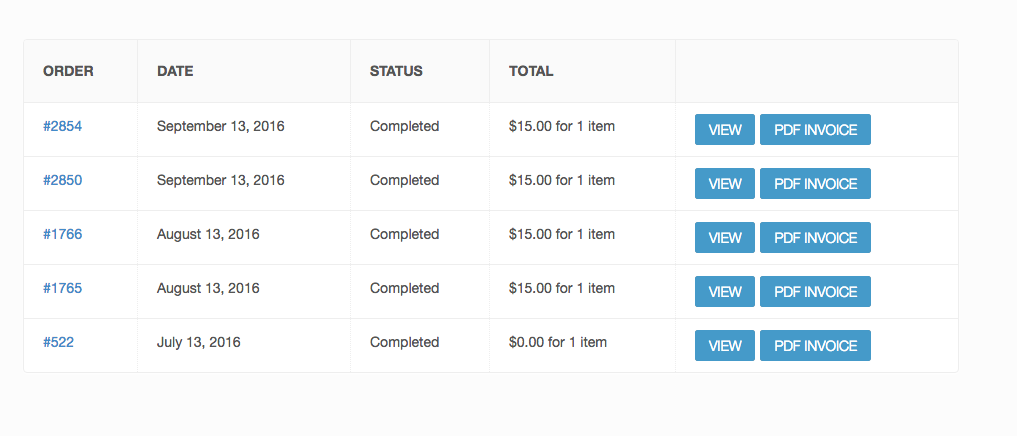1017x436 pixels.
Task: Open order #2854 link
Action: tap(62, 127)
